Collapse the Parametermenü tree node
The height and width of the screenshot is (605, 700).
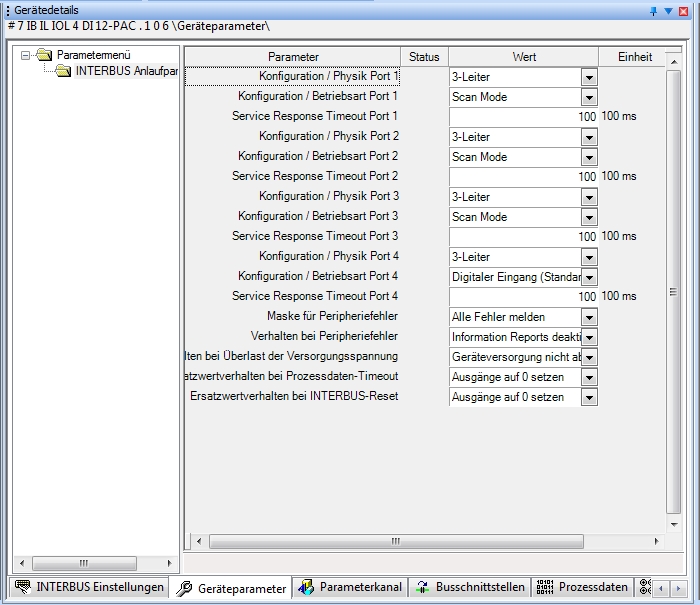(x=27, y=55)
